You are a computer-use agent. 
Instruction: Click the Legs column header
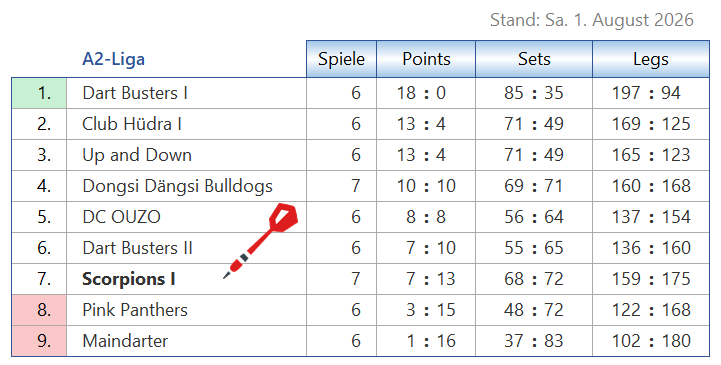click(651, 59)
